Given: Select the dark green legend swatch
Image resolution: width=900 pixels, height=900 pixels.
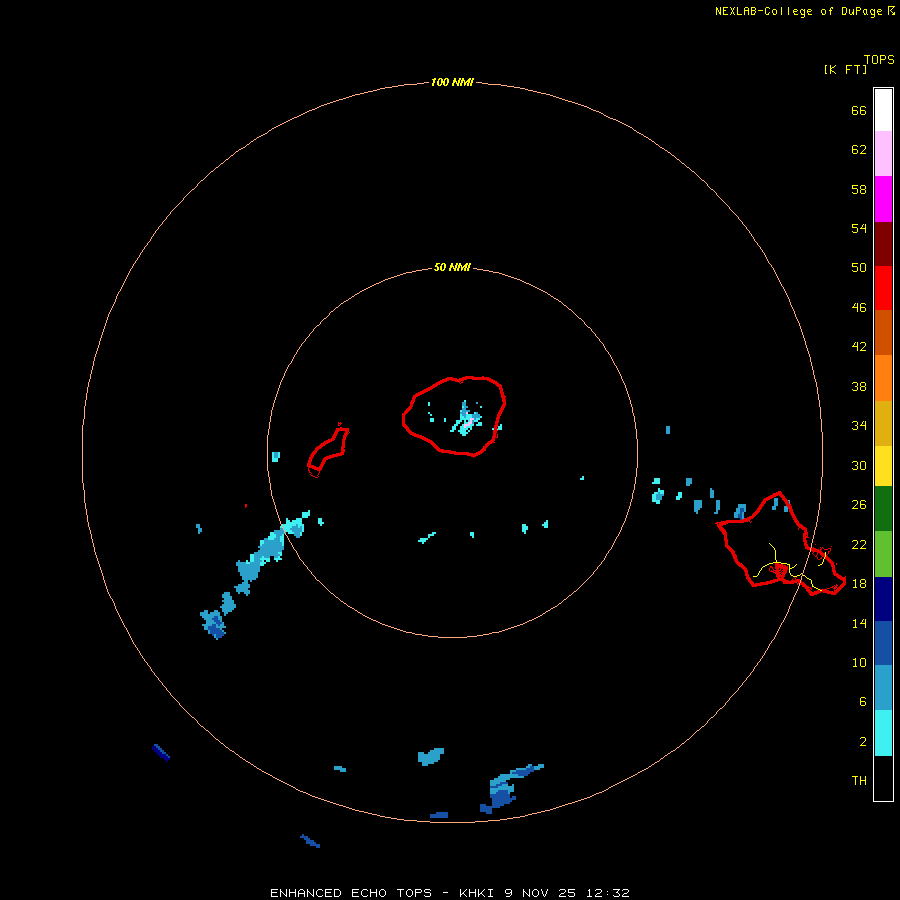Looking at the screenshot, I should click(883, 509).
